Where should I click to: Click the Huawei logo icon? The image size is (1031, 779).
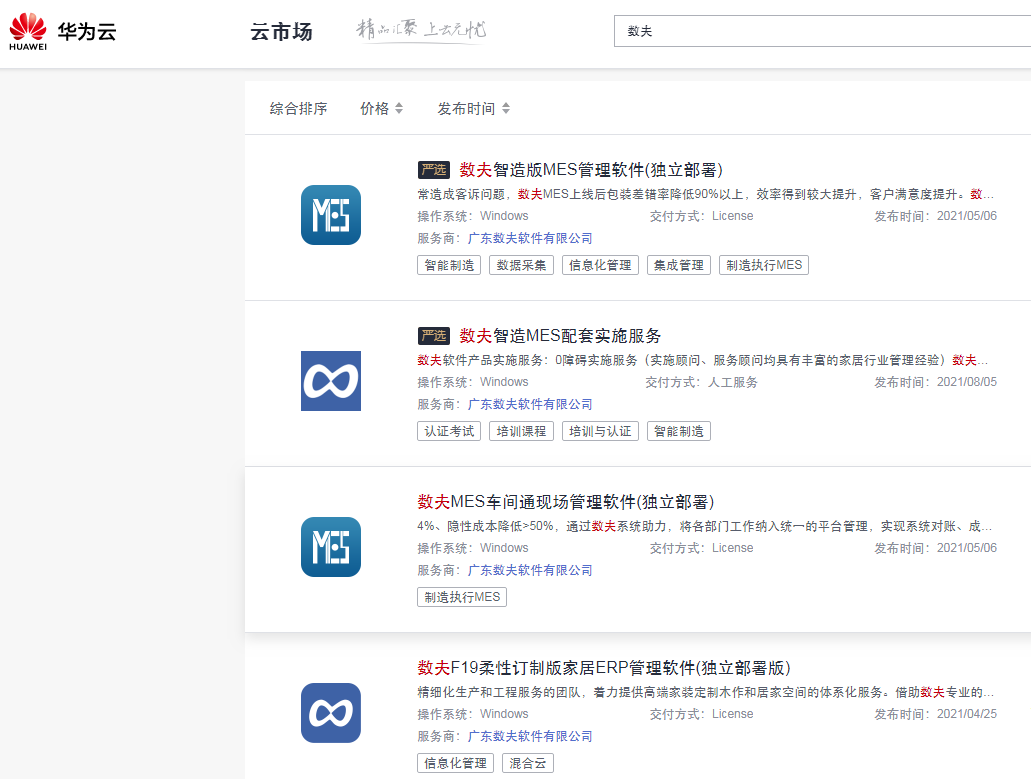(28, 31)
